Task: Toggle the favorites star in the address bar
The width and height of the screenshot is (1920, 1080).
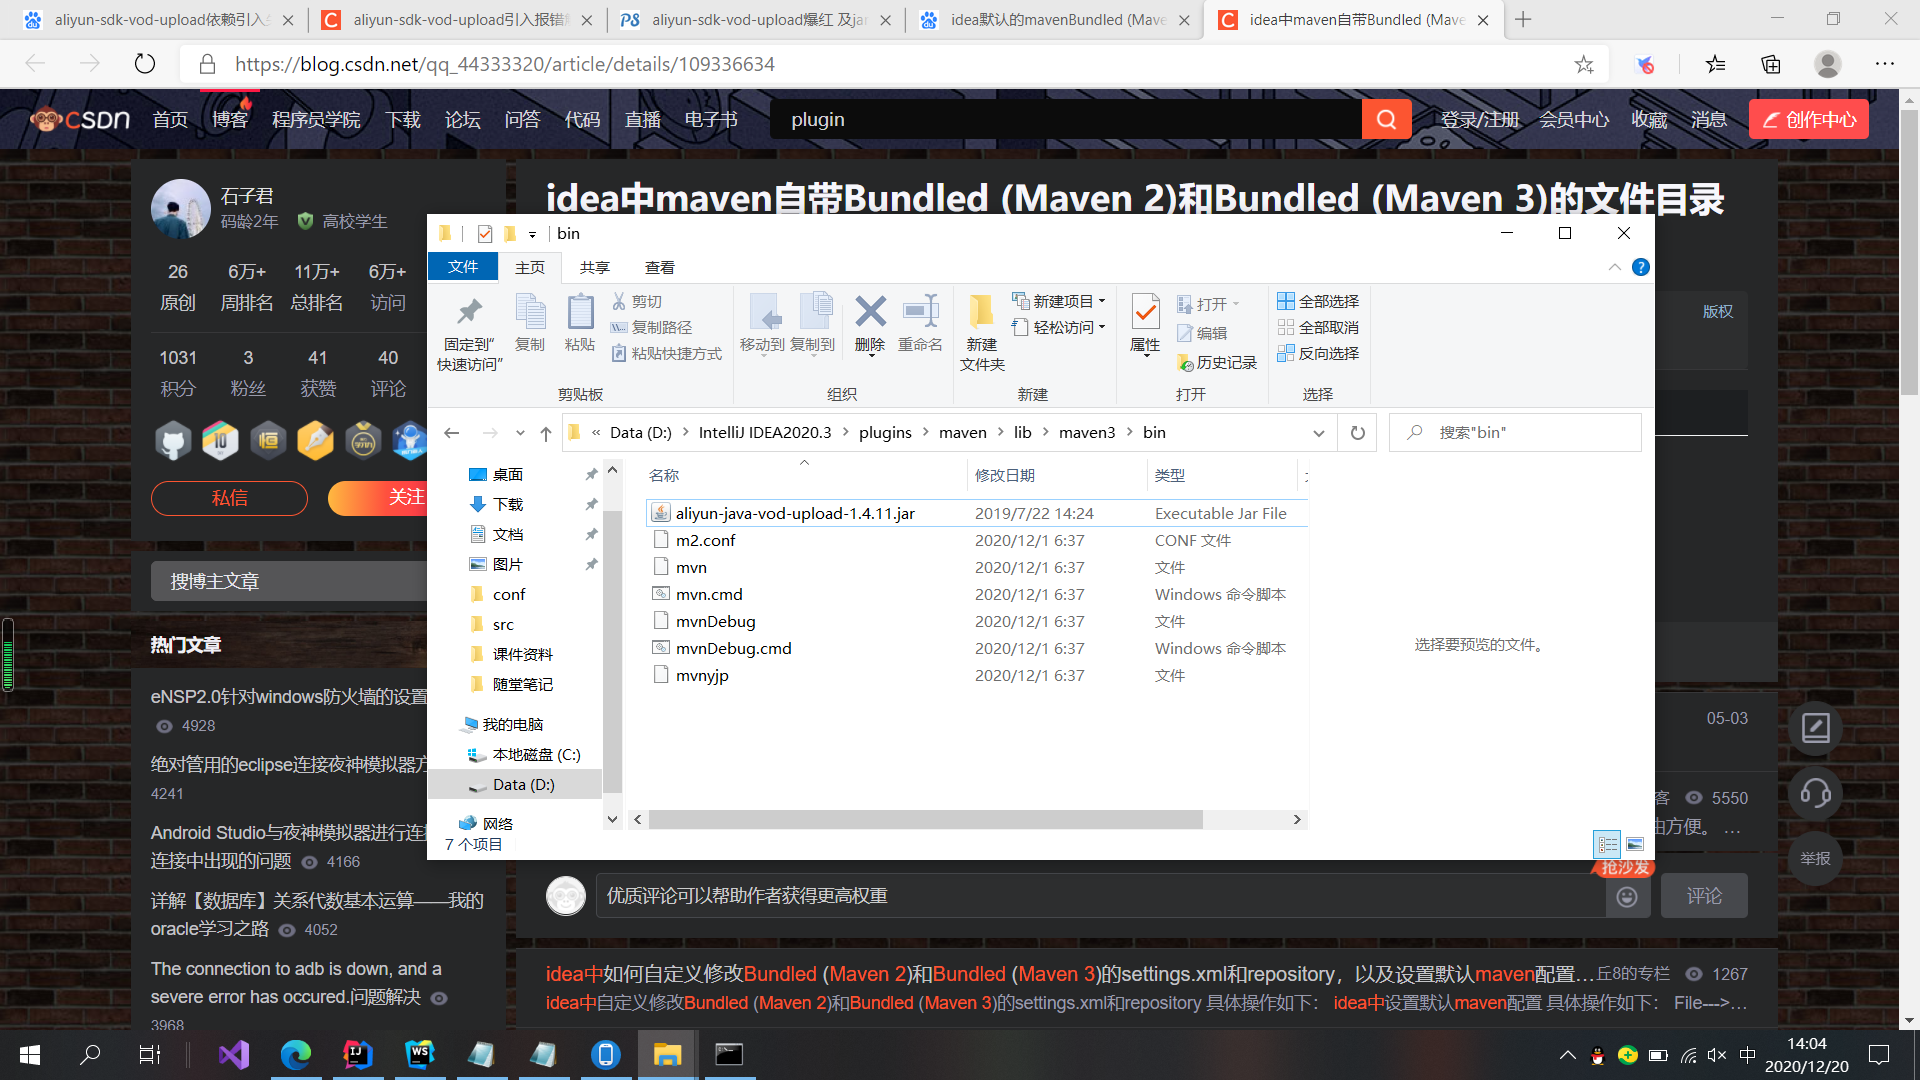Action: tap(1583, 63)
